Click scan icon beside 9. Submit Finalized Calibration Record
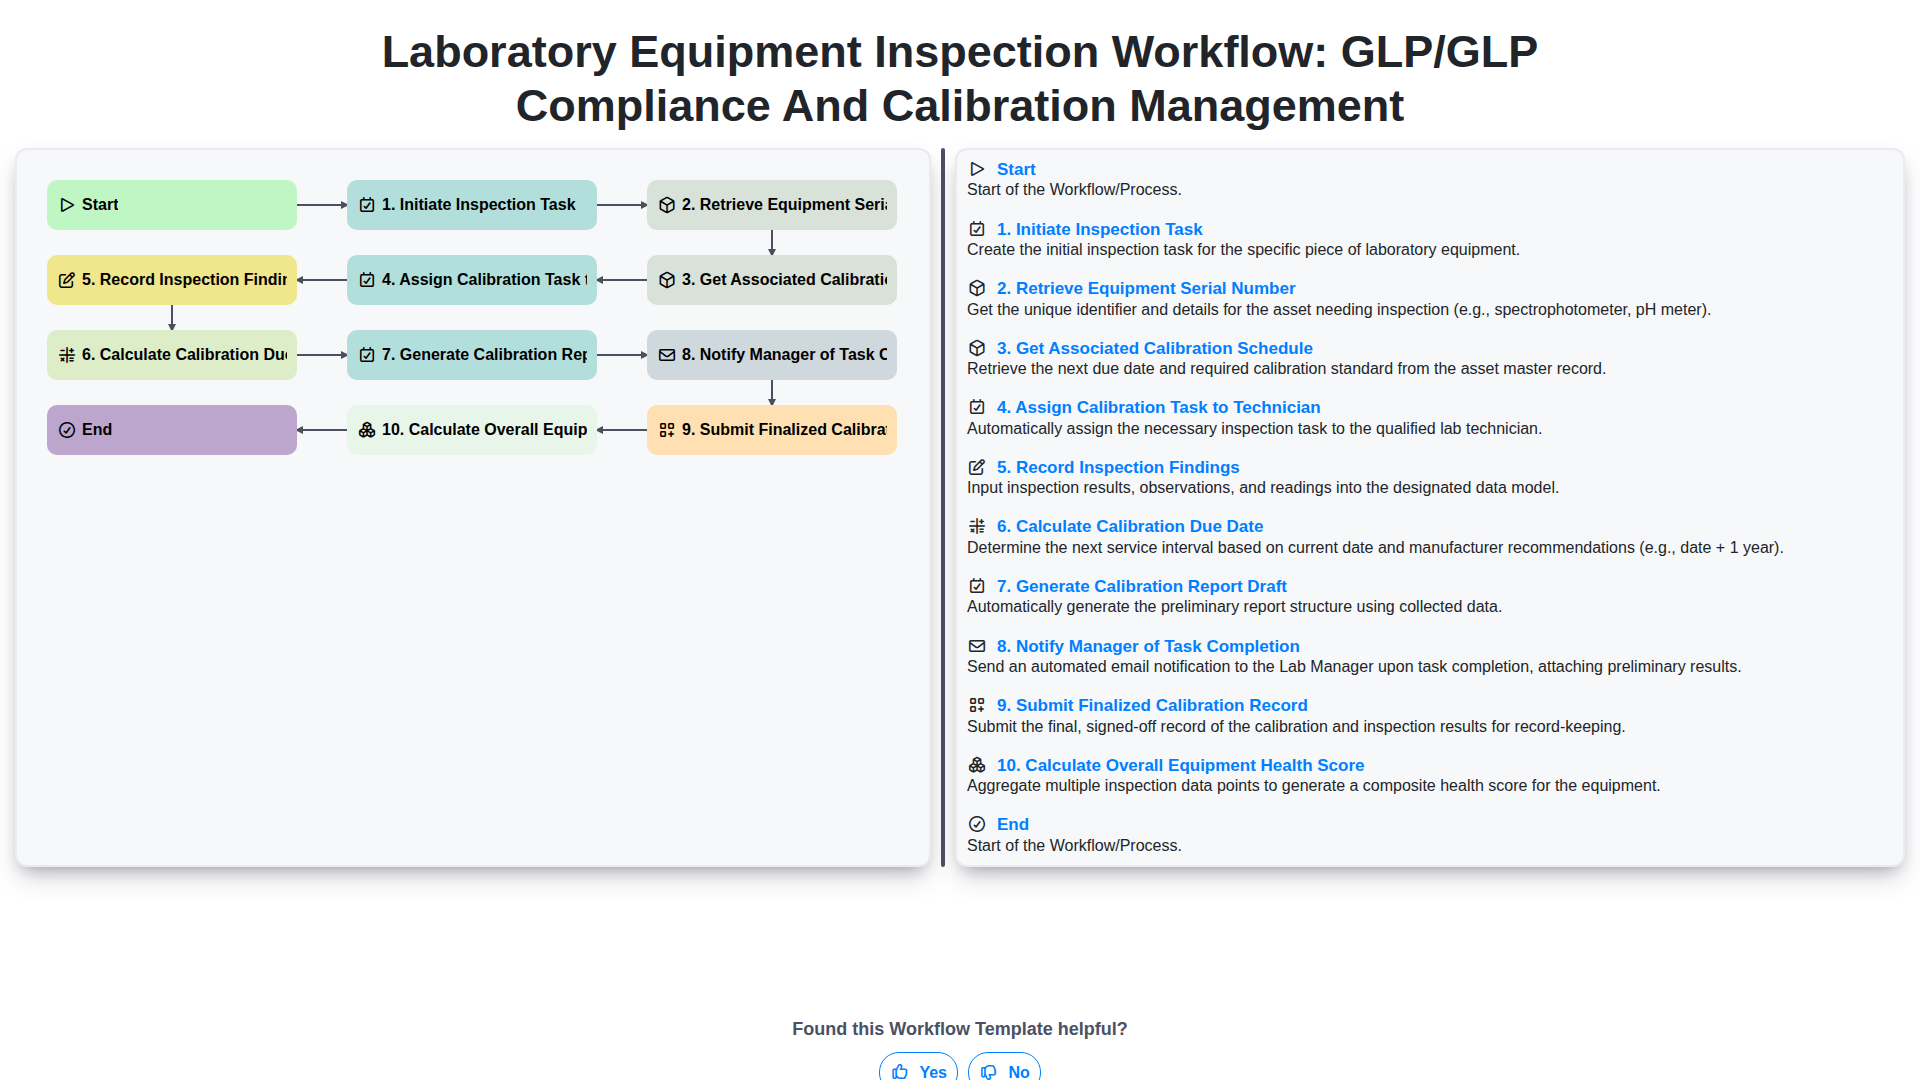The width and height of the screenshot is (1920, 1080). point(977,705)
